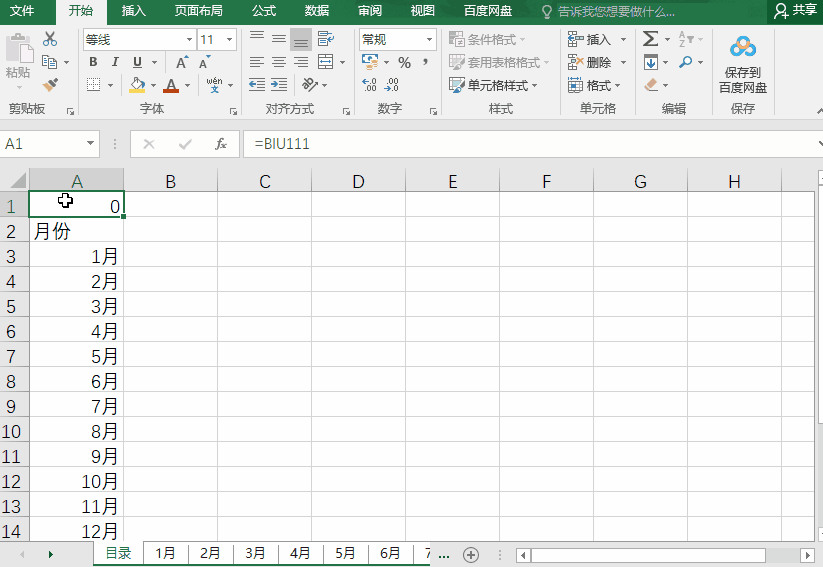This screenshot has width=823, height=567.
Task: Decrease indent
Action: pos(257,85)
